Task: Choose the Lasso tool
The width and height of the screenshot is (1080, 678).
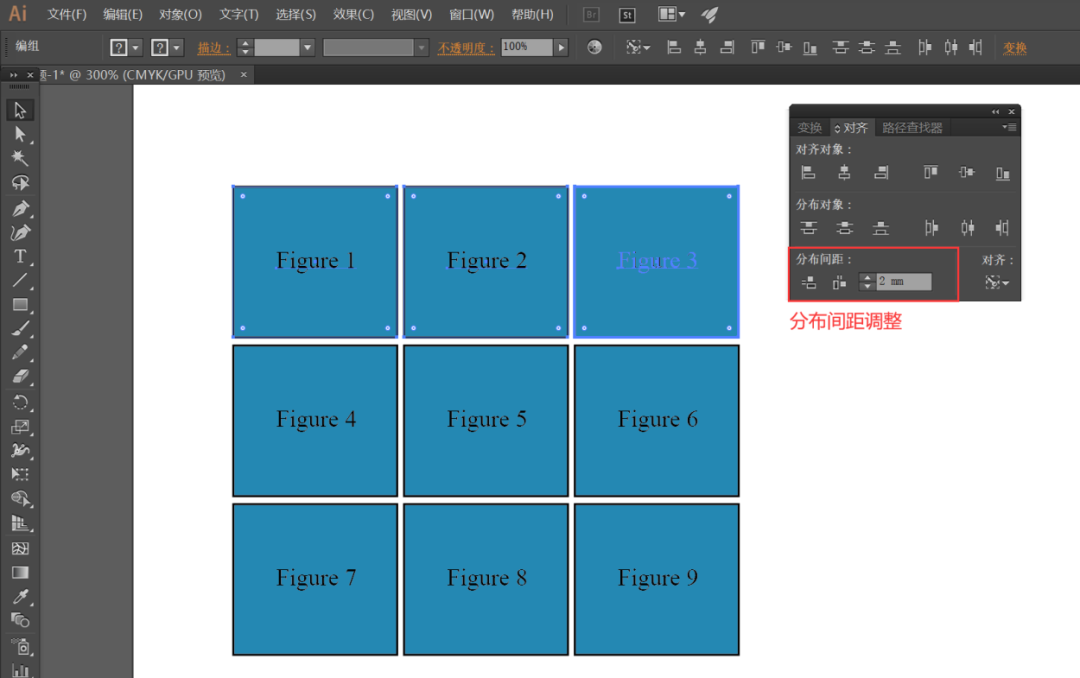Action: click(20, 183)
